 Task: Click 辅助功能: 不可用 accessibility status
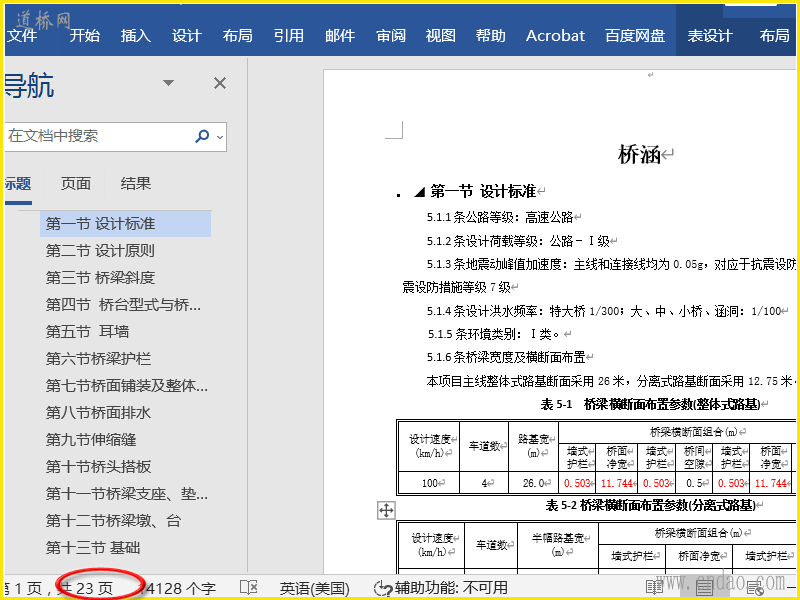pyautogui.click(x=441, y=588)
